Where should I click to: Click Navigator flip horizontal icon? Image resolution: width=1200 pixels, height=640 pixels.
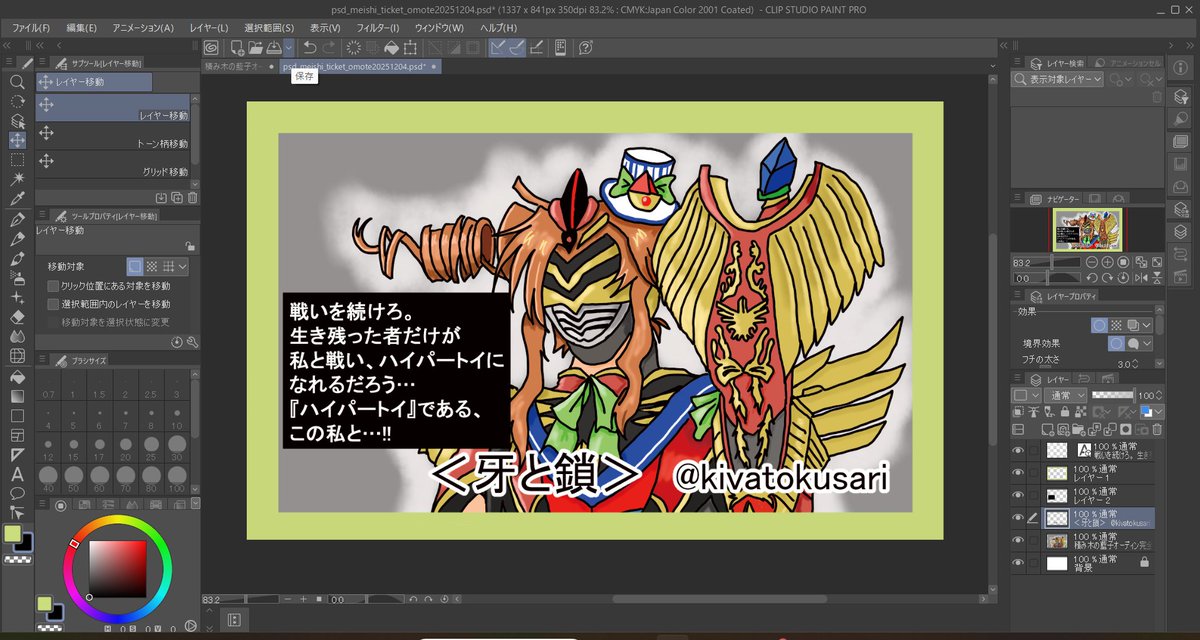pyautogui.click(x=1141, y=278)
